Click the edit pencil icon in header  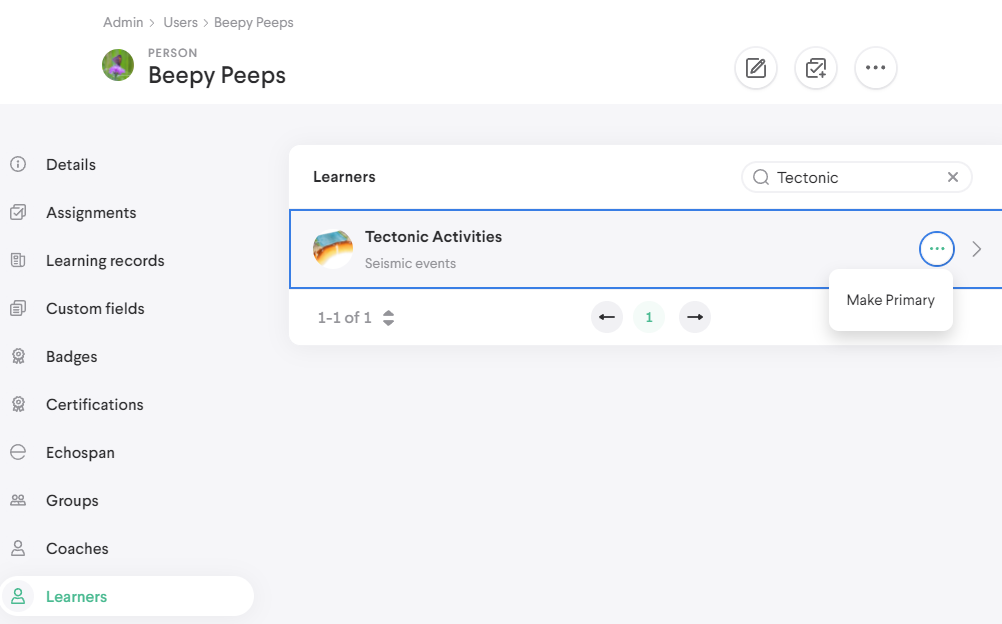756,68
